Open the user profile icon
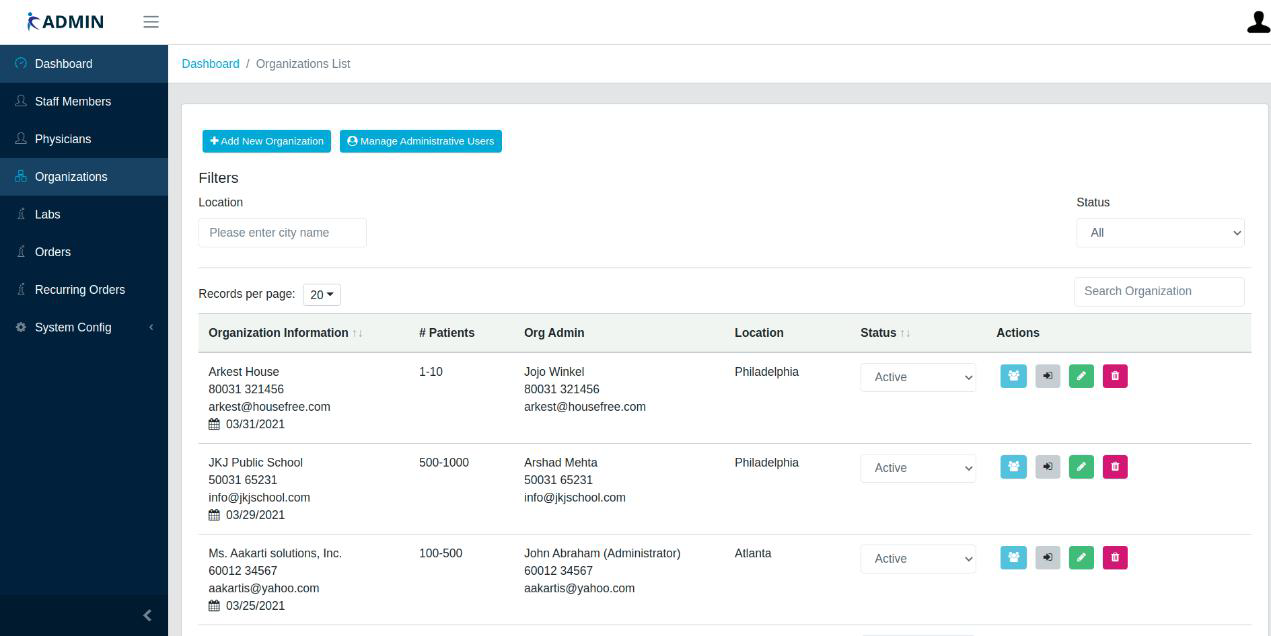 click(x=1257, y=22)
